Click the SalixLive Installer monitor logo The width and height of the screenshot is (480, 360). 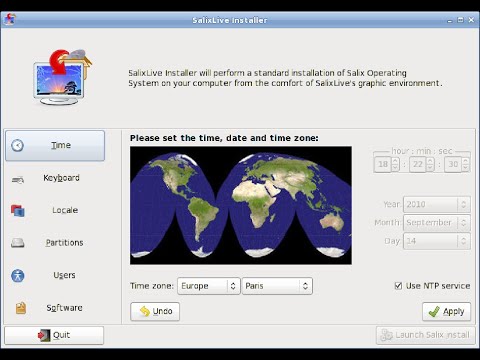coord(62,78)
